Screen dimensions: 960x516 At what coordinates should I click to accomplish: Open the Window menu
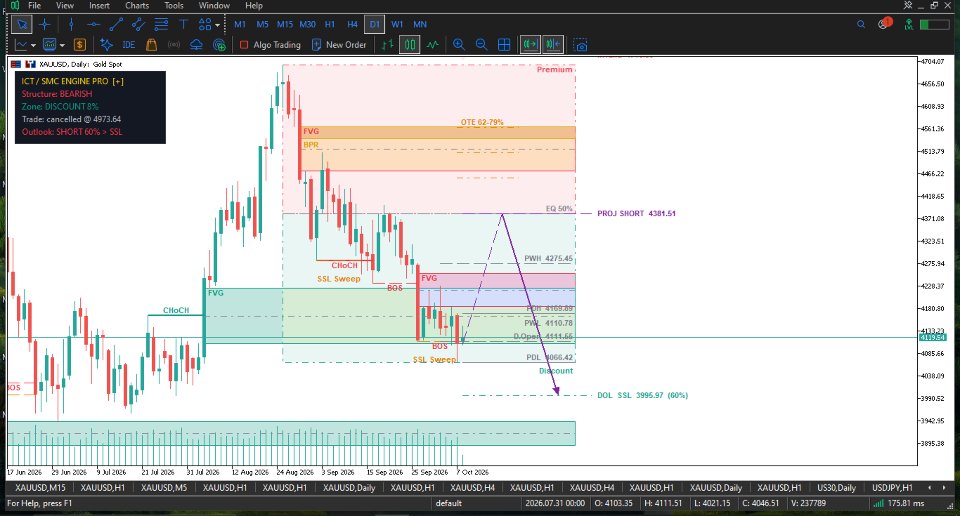tap(214, 6)
